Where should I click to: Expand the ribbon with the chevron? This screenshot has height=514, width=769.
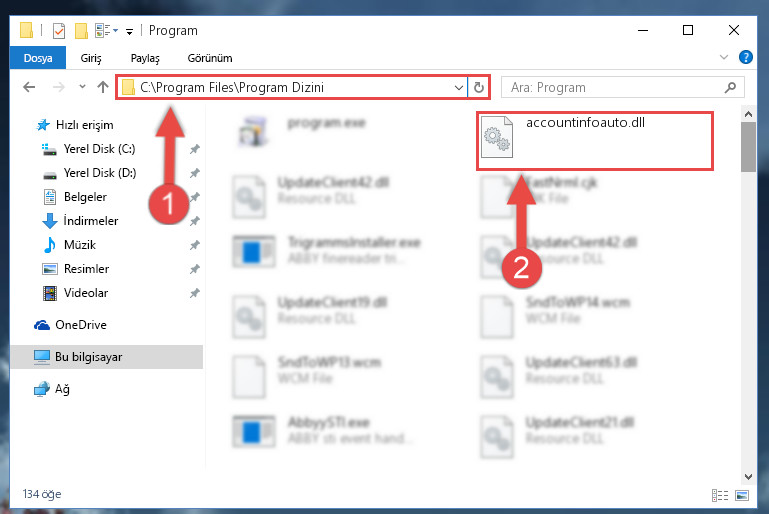pyautogui.click(x=723, y=57)
